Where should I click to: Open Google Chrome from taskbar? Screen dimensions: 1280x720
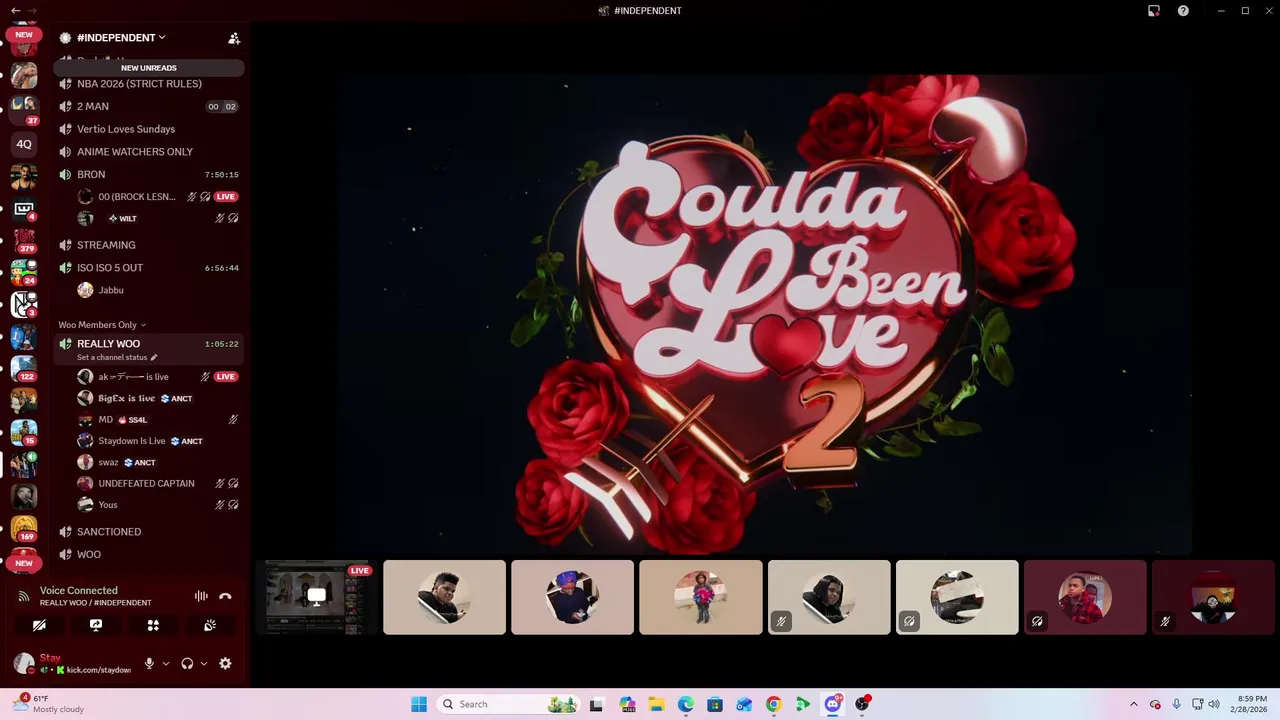pyautogui.click(x=773, y=704)
